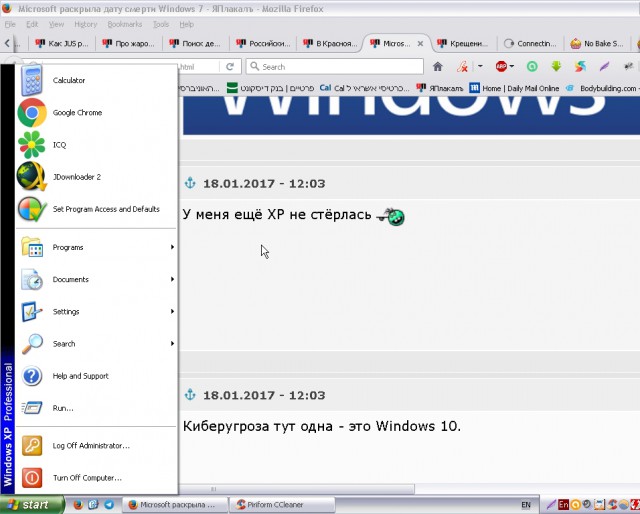Close the active 'Micros...' tab
Image resolution: width=640 pixels, height=514 pixels.
click(x=420, y=44)
